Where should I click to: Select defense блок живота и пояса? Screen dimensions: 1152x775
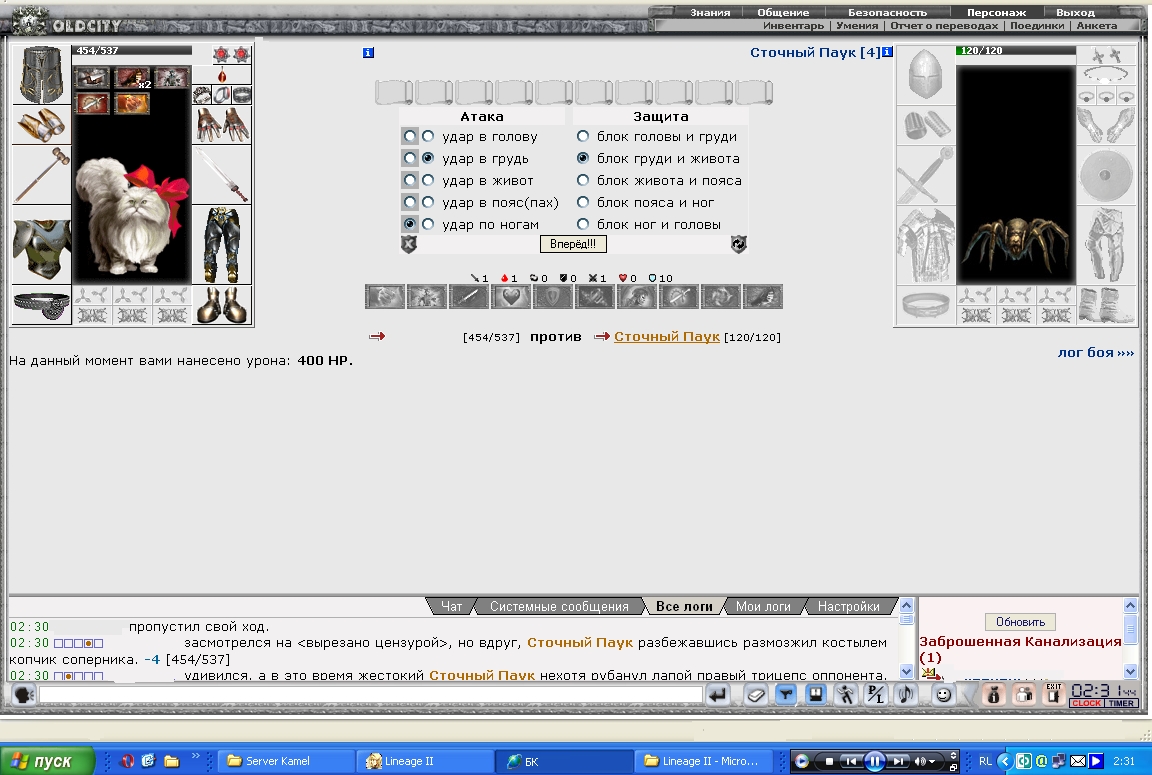coord(583,180)
